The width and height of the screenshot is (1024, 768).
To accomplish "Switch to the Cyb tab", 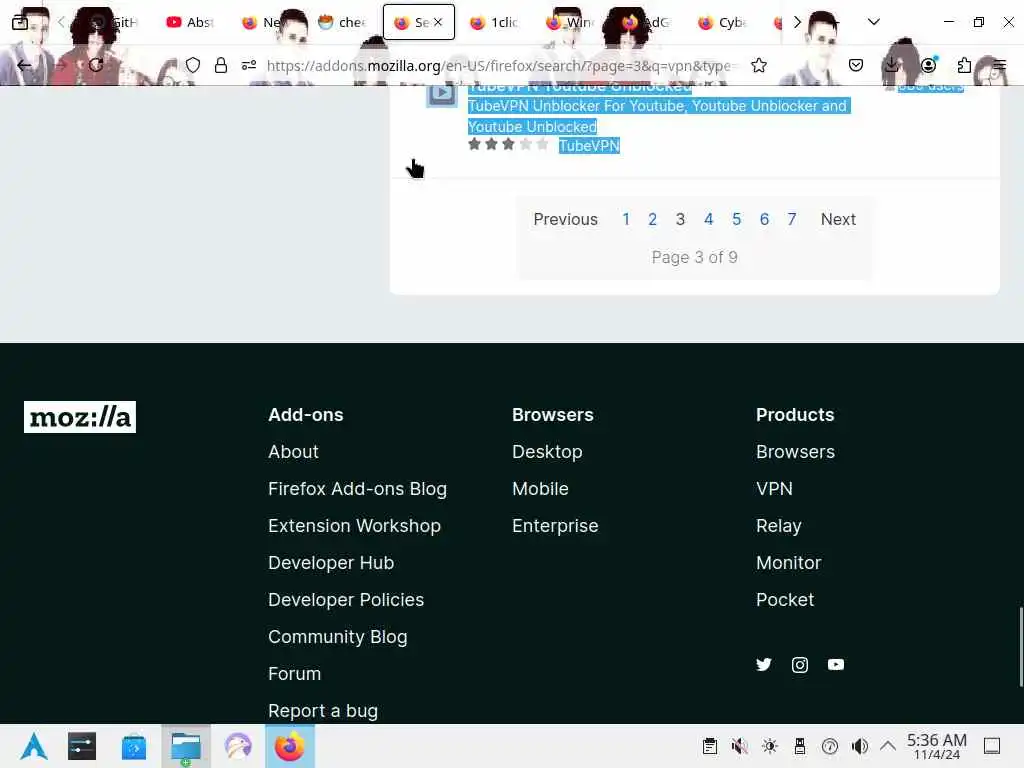I will (x=722, y=22).
